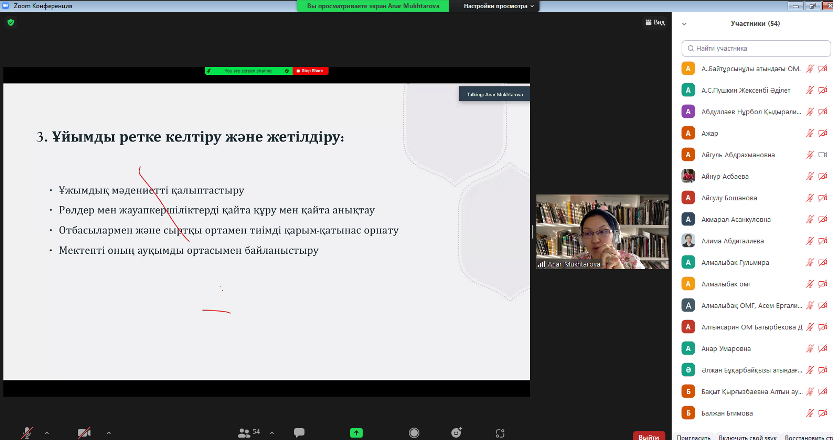The image size is (833, 440).
Task: Click in the Найти участника search field
Action: pos(755,48)
